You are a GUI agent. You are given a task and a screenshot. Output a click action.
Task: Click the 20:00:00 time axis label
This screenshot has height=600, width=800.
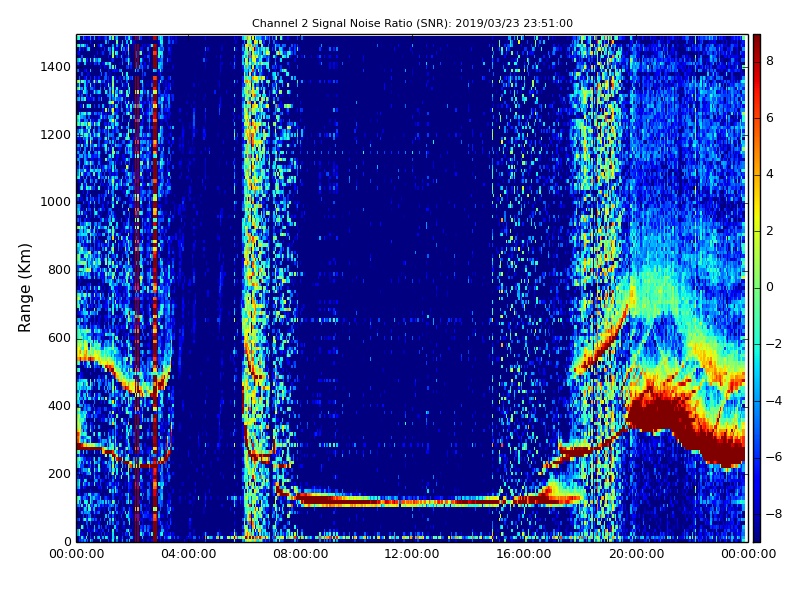(636, 554)
